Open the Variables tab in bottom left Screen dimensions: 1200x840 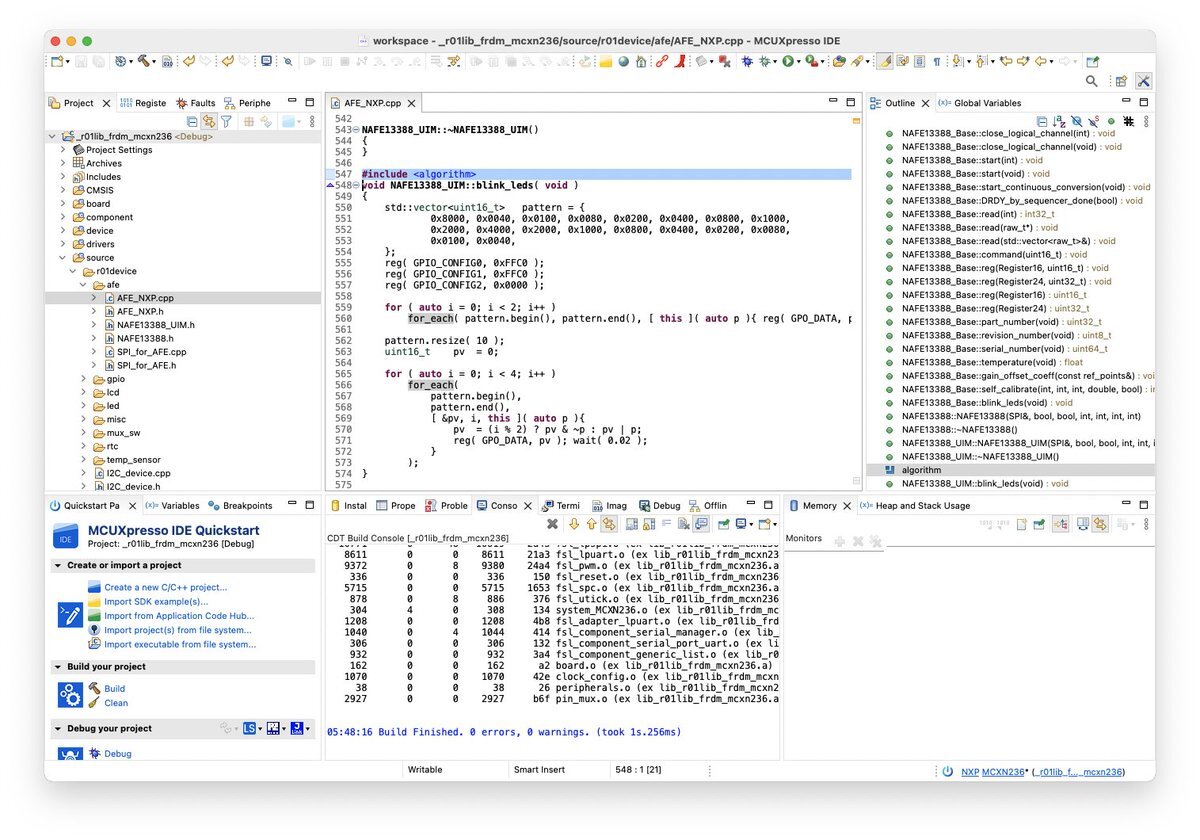tap(172, 506)
